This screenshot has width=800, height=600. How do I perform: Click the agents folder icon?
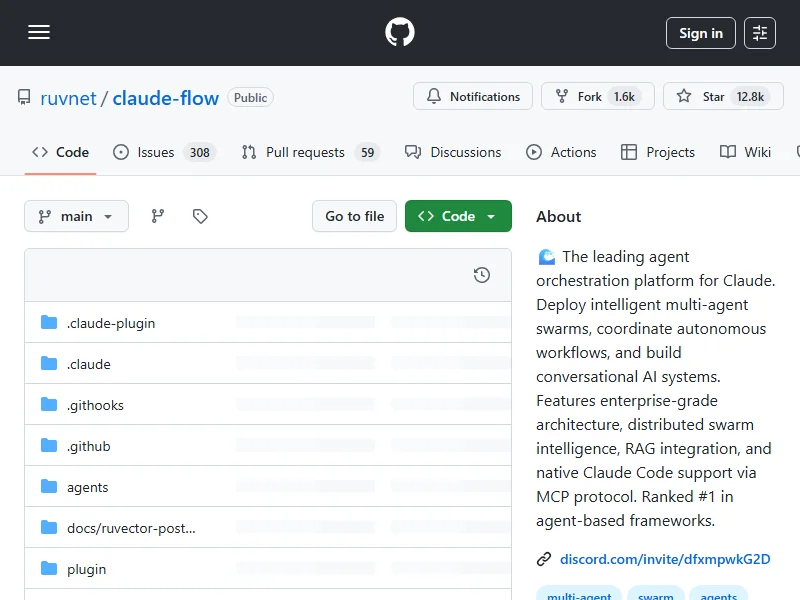coord(49,487)
